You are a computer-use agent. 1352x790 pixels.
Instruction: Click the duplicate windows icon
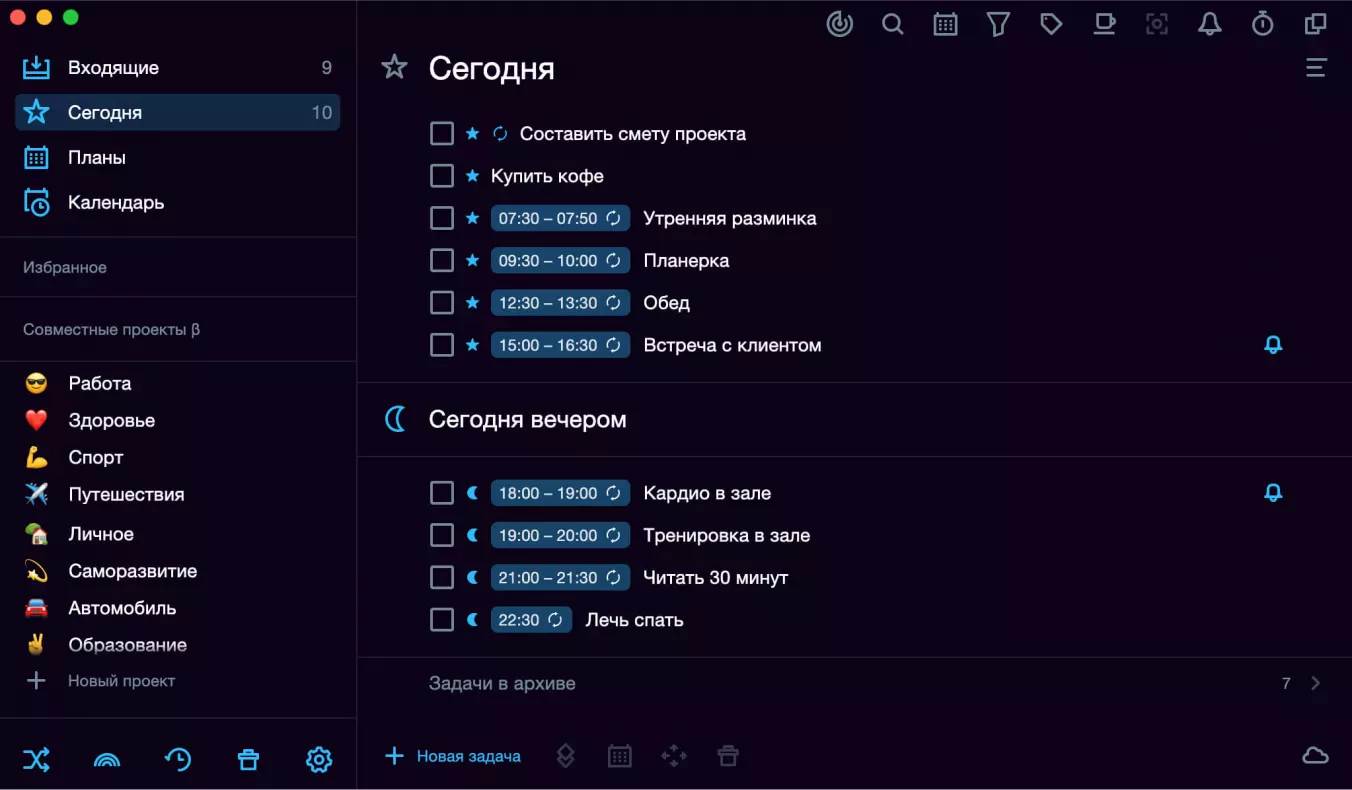(x=1316, y=24)
